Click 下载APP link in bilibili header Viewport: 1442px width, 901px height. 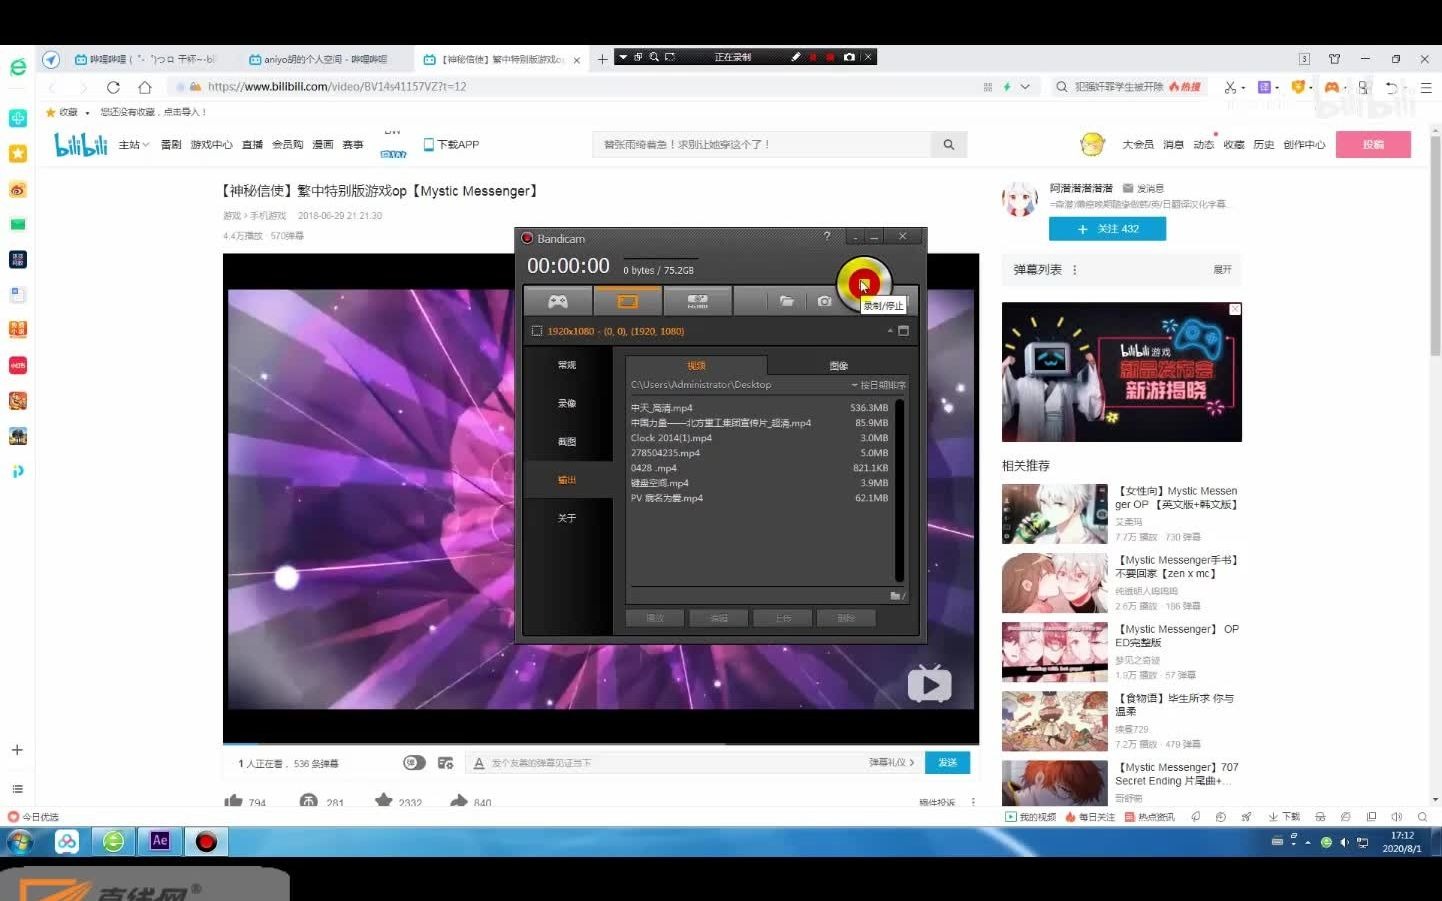tap(452, 145)
